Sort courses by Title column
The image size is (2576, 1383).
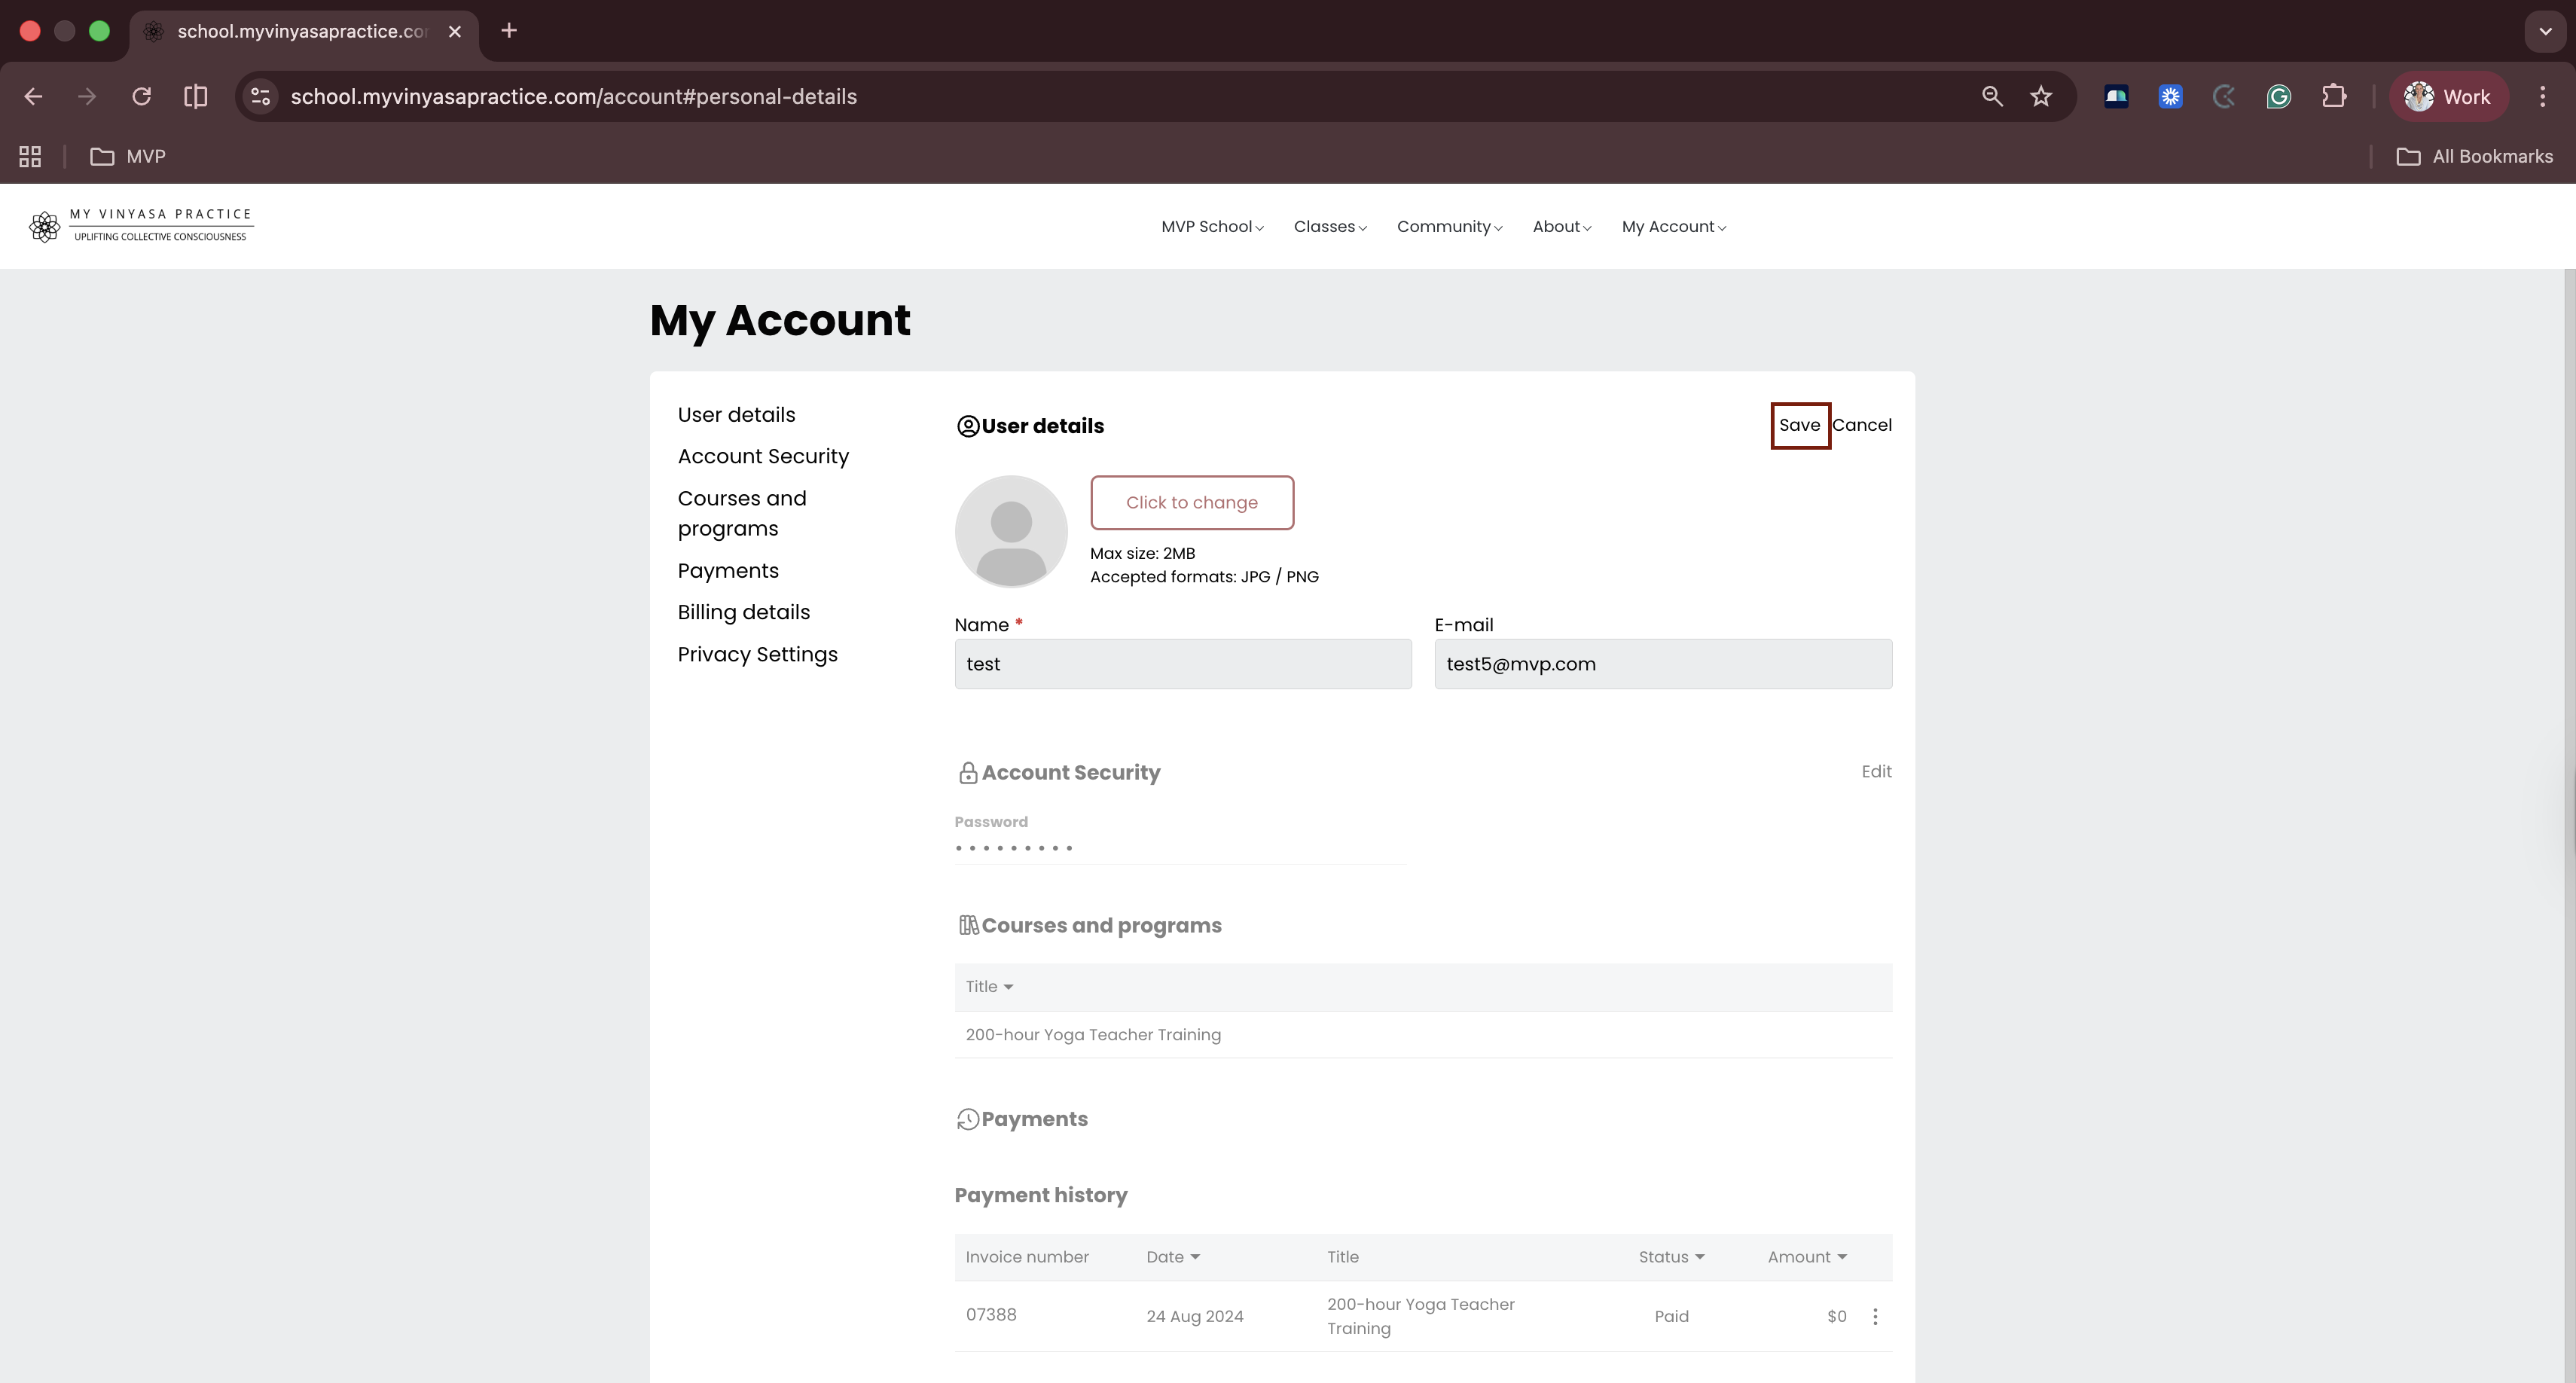click(x=989, y=987)
